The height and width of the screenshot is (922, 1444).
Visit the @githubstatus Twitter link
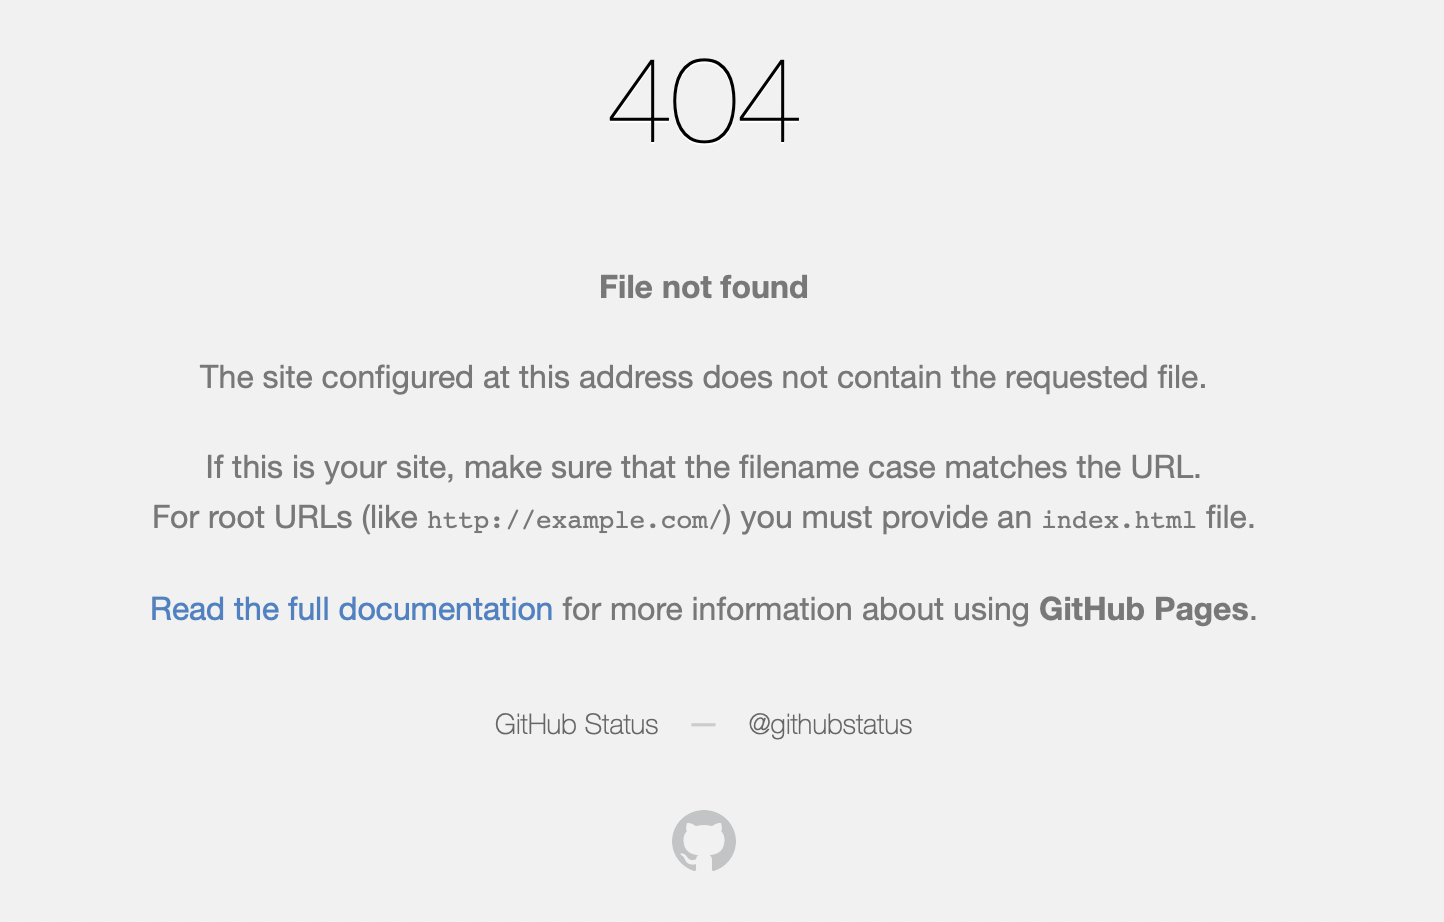(x=830, y=724)
